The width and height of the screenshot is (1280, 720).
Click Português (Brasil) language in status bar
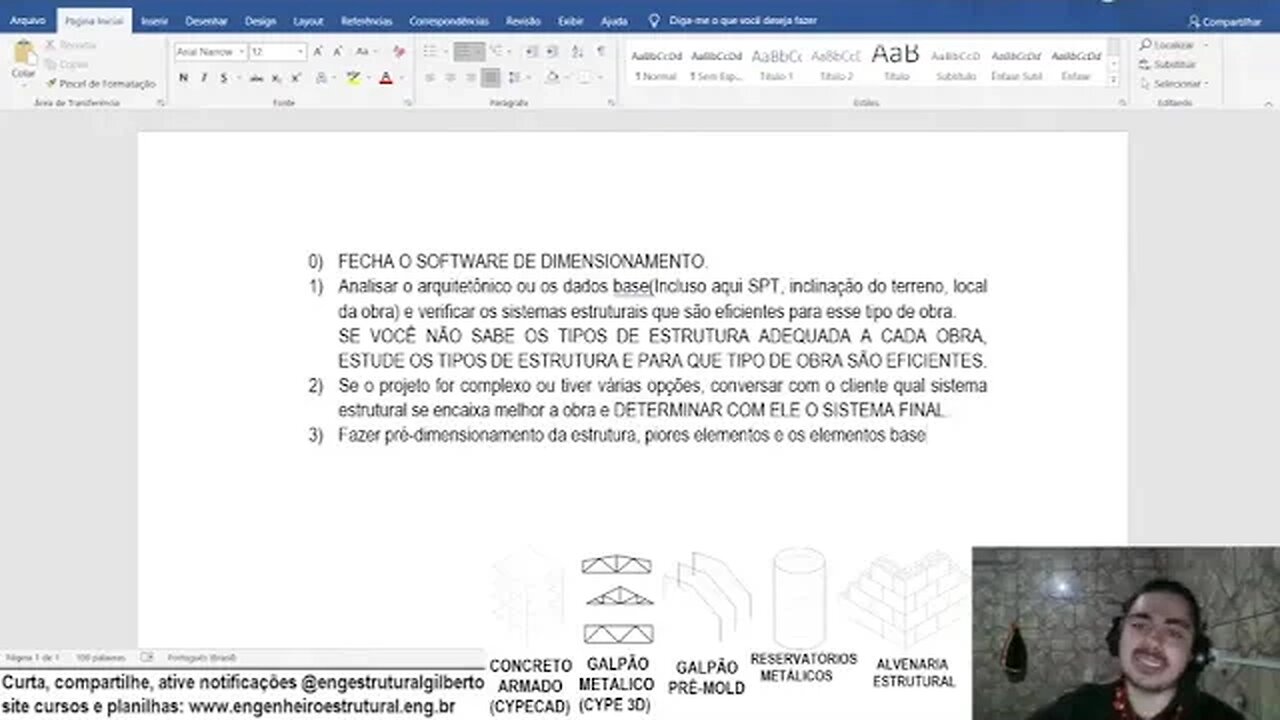click(x=202, y=658)
